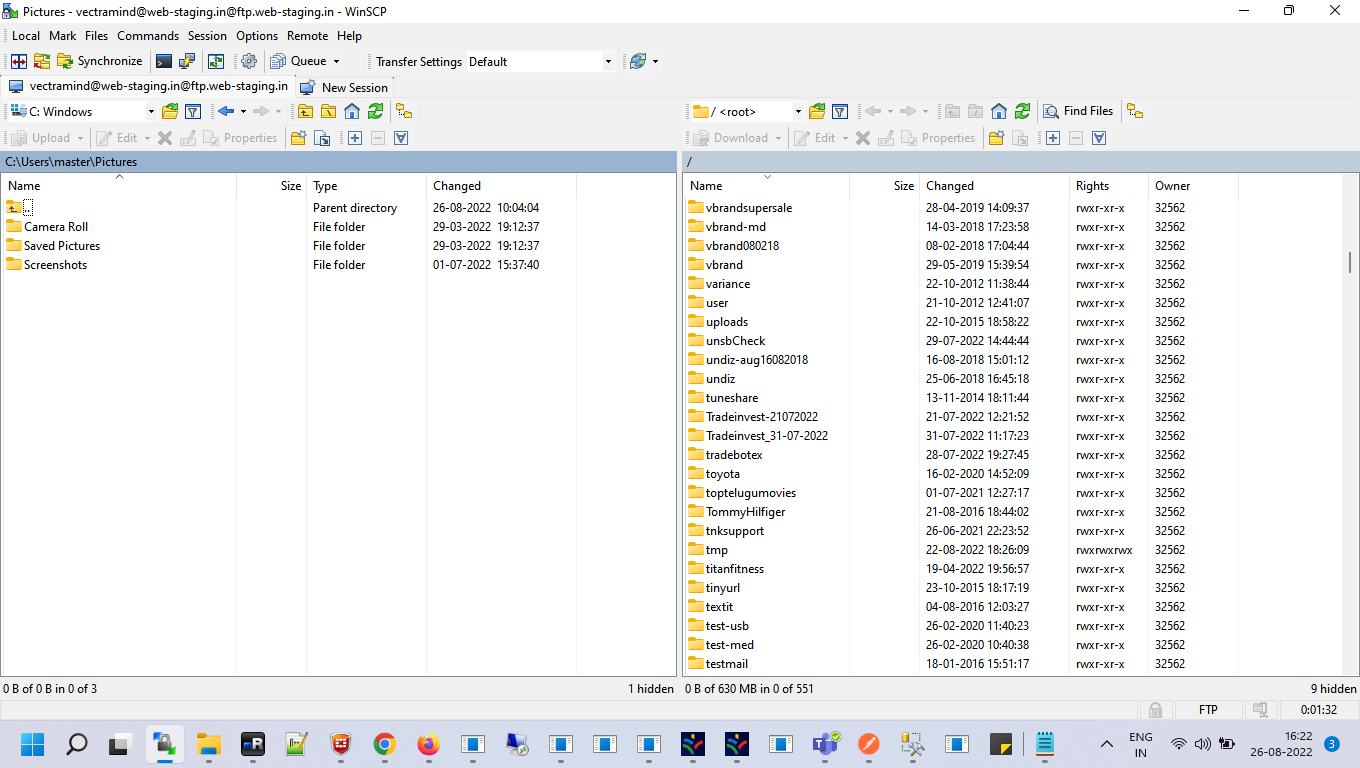This screenshot has height=768, width=1360.
Task: Refresh the local Pictures directory
Action: (375, 111)
